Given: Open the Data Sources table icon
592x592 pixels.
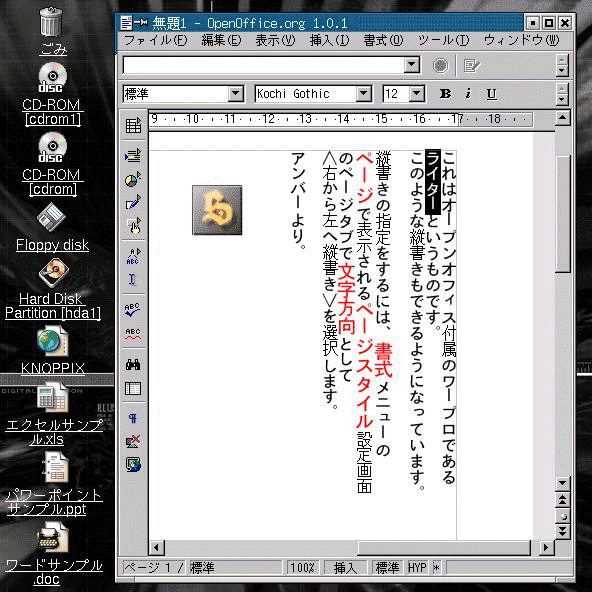Looking at the screenshot, I should (133, 388).
